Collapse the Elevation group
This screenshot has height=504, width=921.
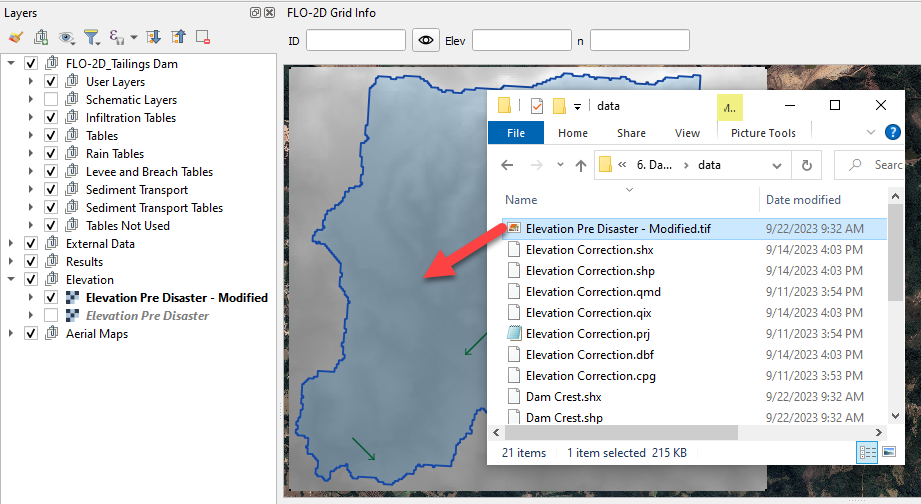12,280
